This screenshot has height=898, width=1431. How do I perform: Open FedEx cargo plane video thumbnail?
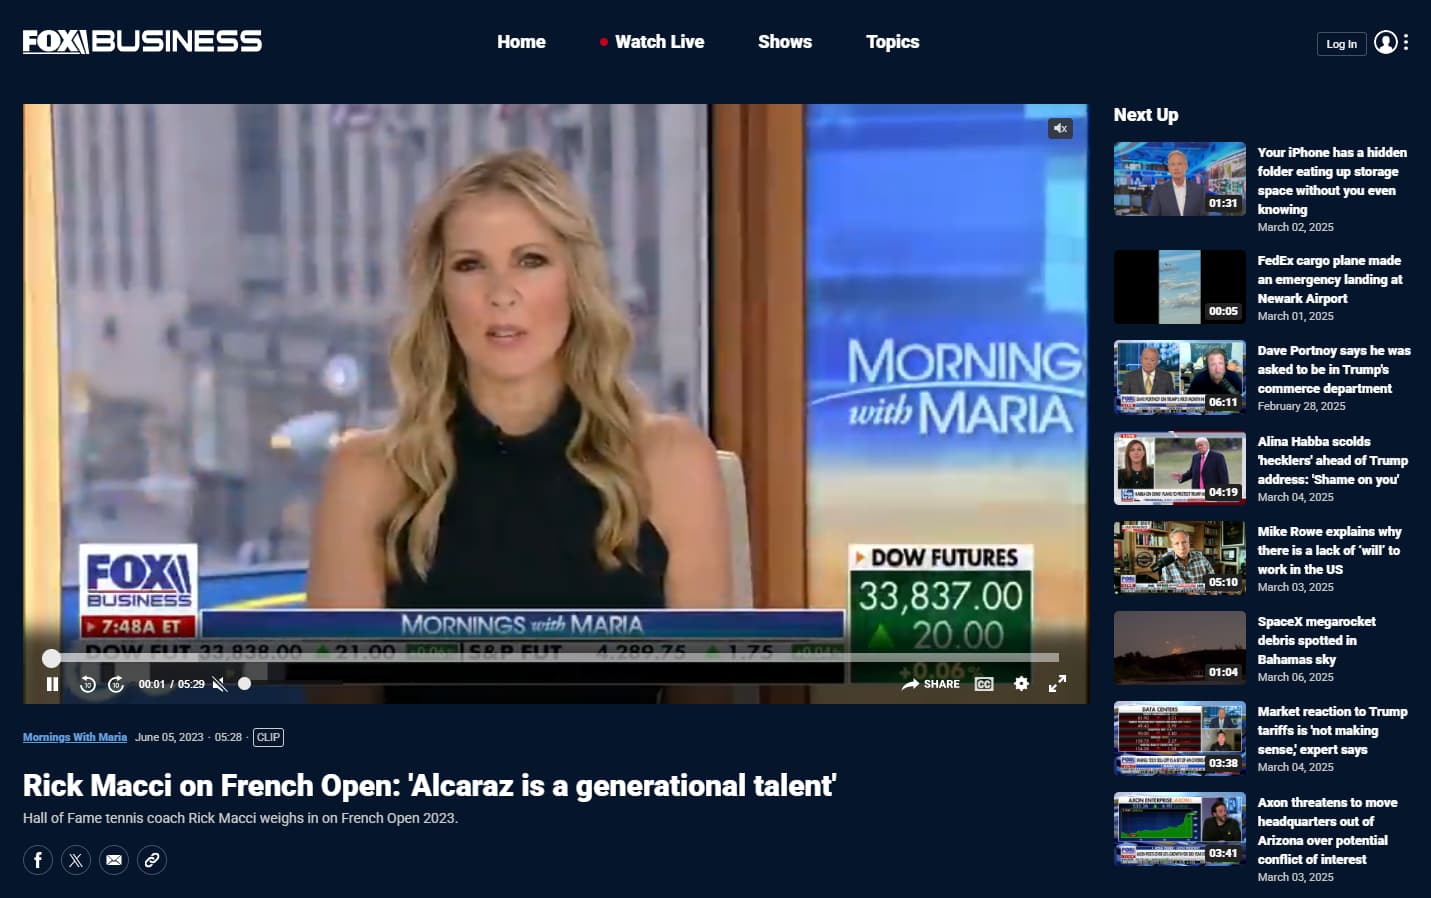point(1180,287)
